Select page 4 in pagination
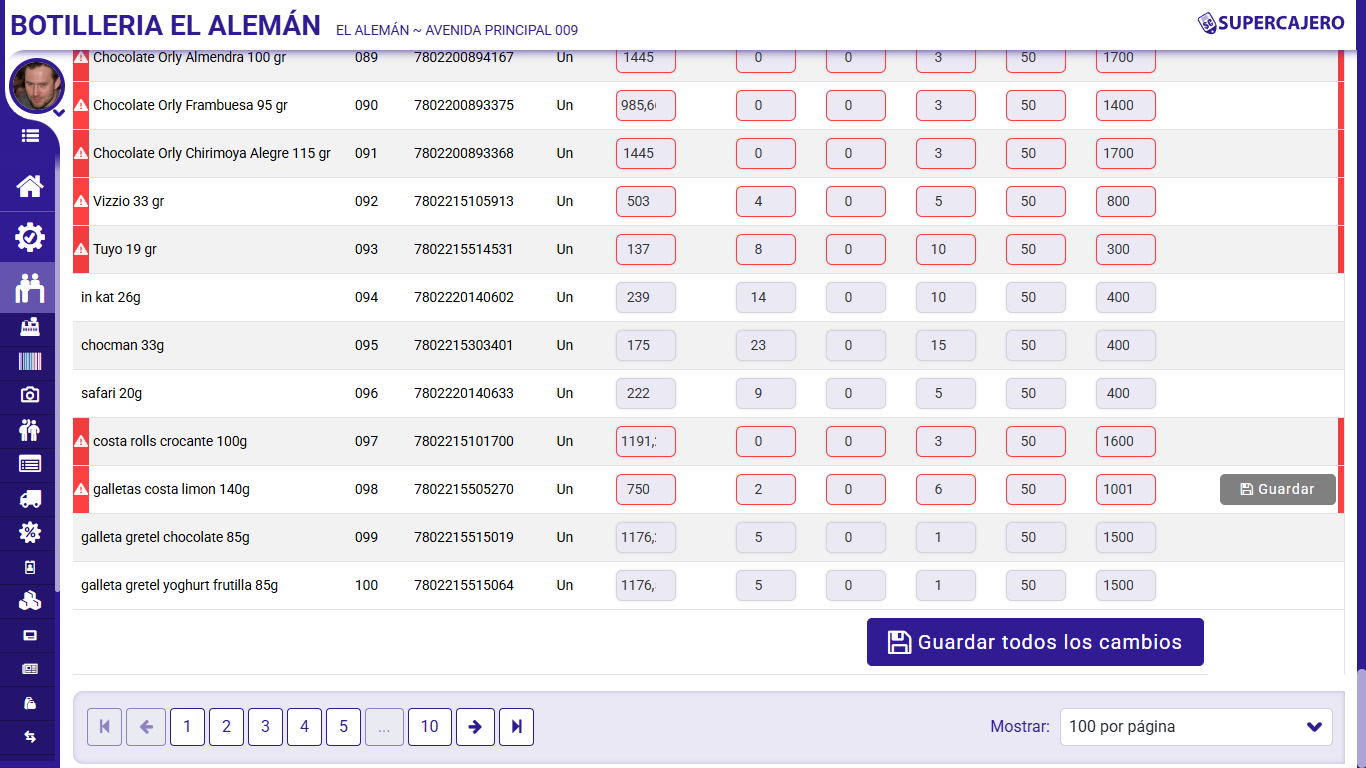 304,727
